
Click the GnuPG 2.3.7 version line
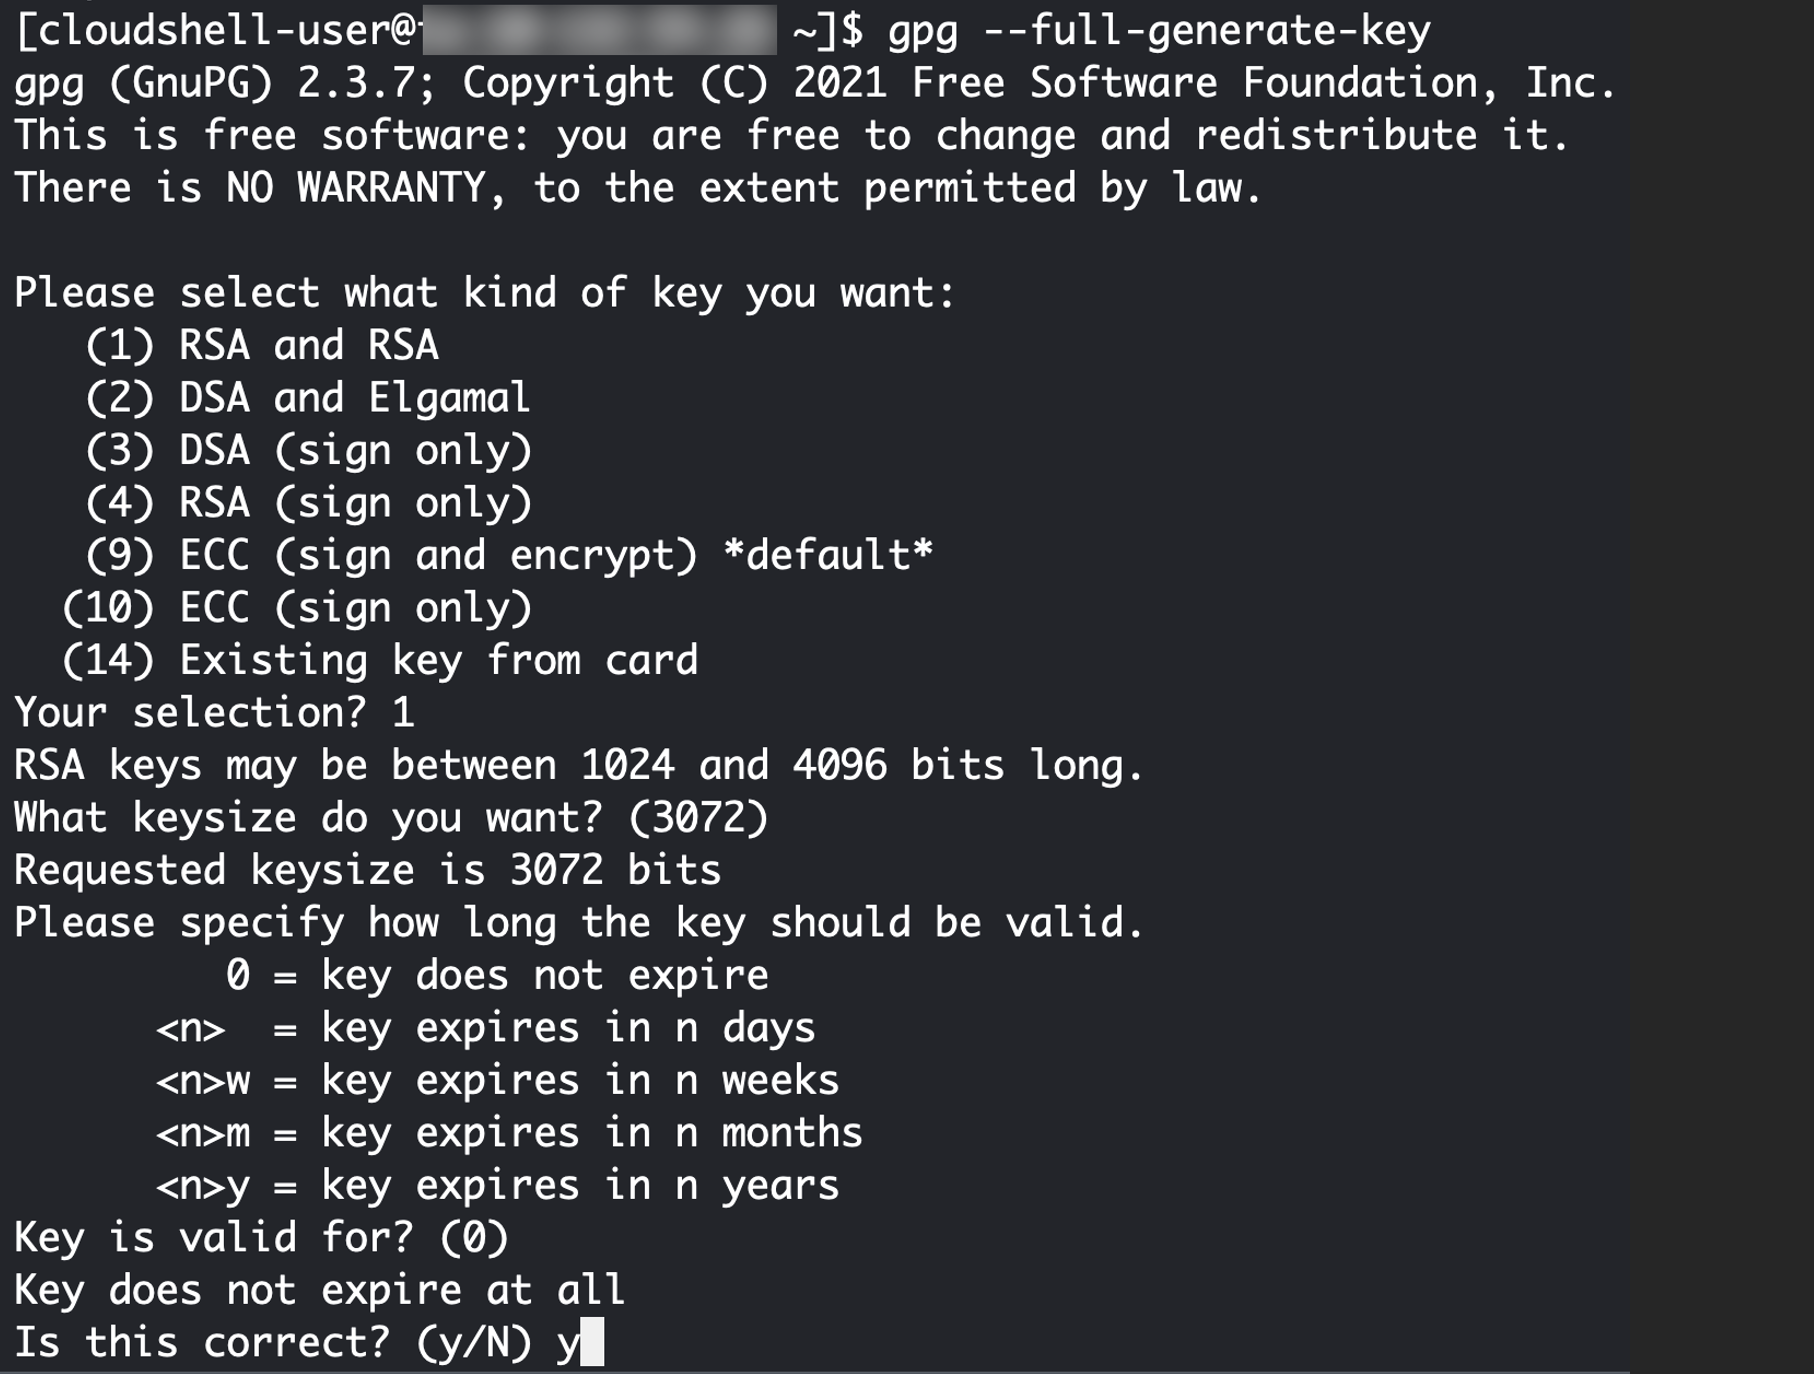tap(814, 83)
